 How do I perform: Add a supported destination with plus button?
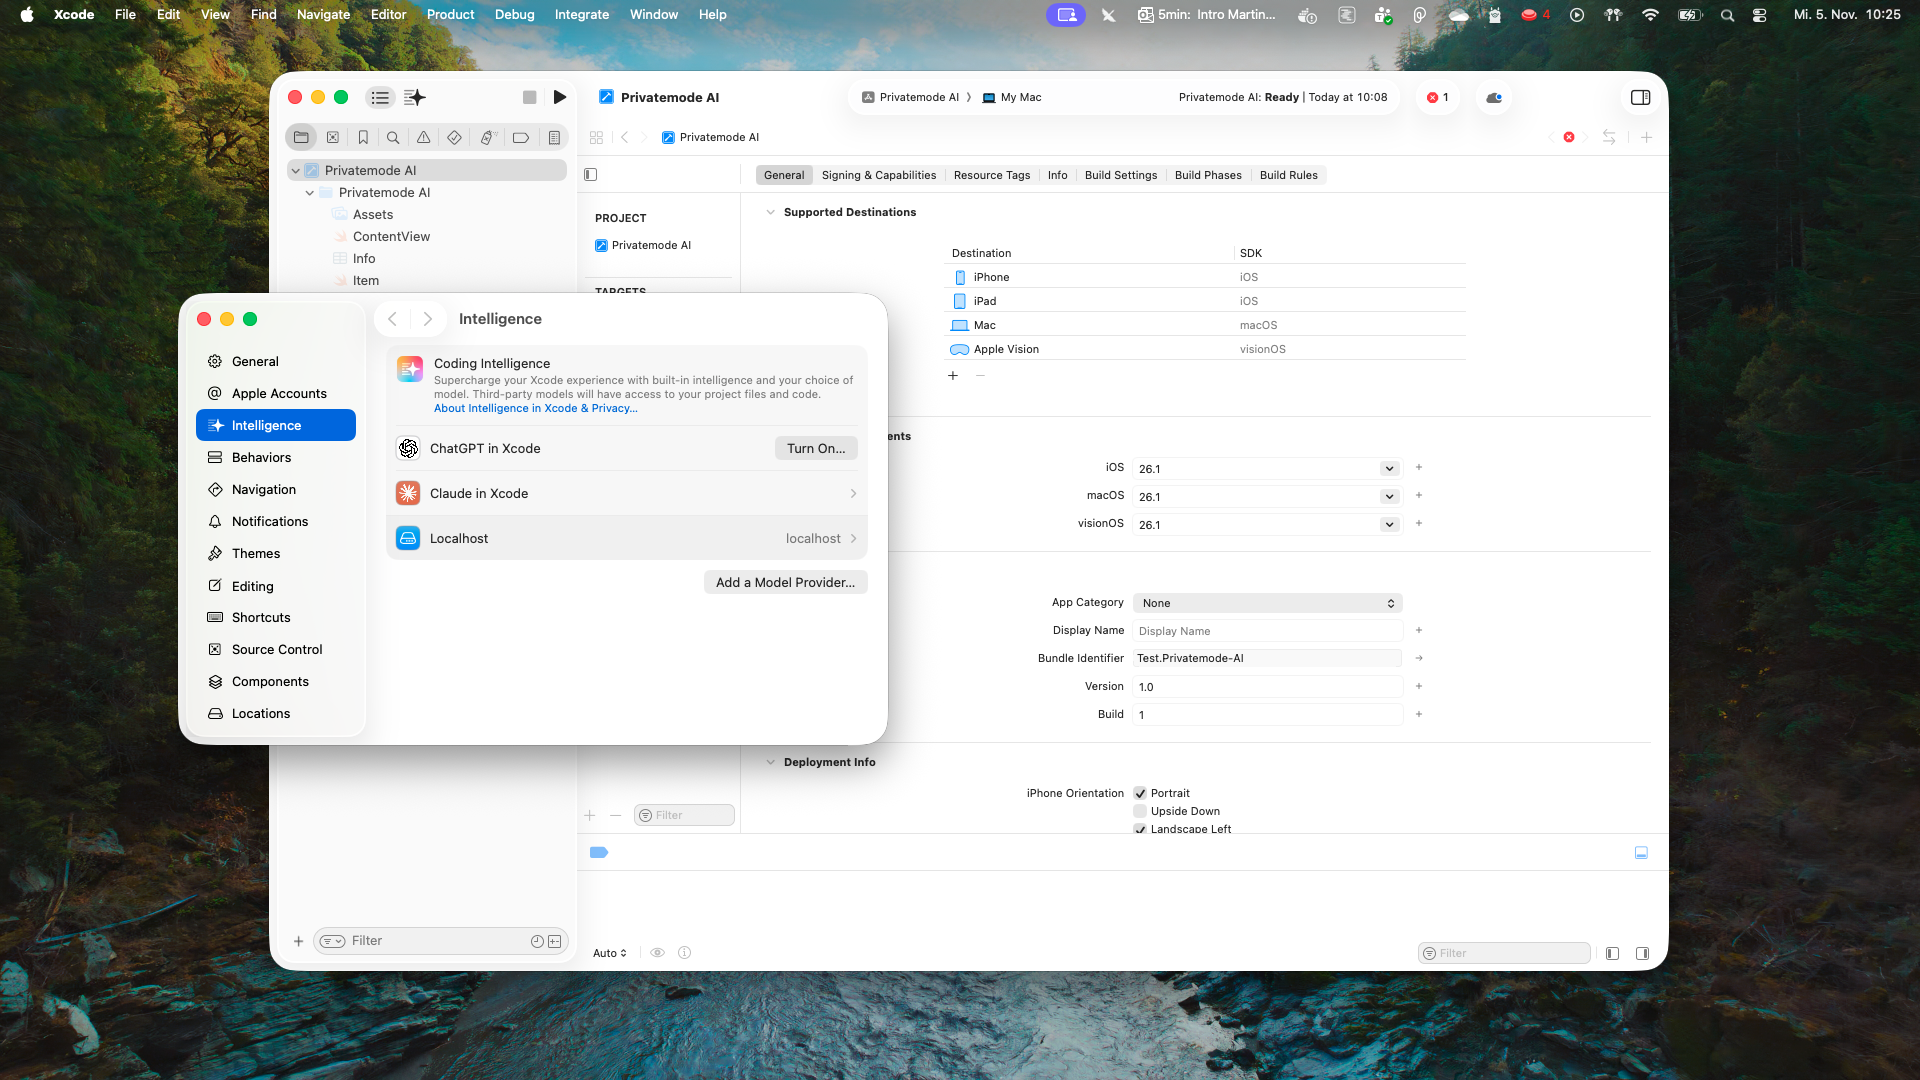(953, 376)
